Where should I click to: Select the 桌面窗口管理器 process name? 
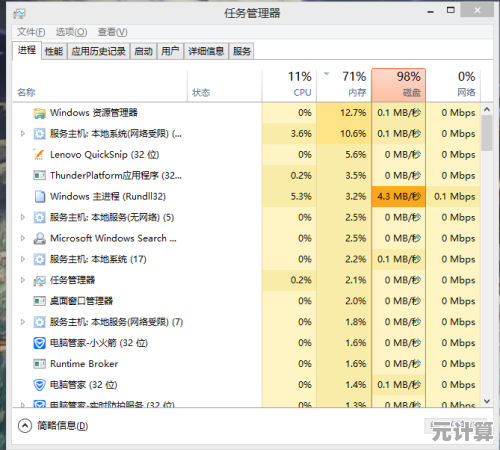[x=81, y=301]
